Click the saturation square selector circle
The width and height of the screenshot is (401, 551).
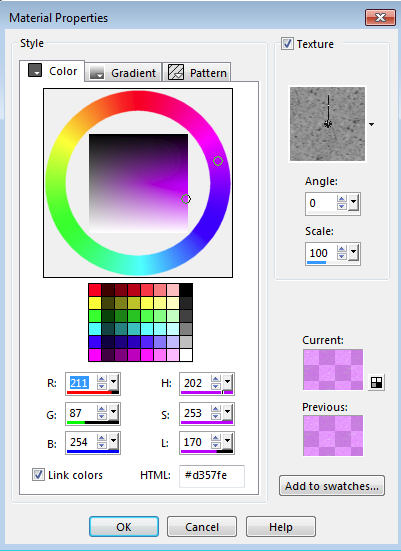[186, 199]
